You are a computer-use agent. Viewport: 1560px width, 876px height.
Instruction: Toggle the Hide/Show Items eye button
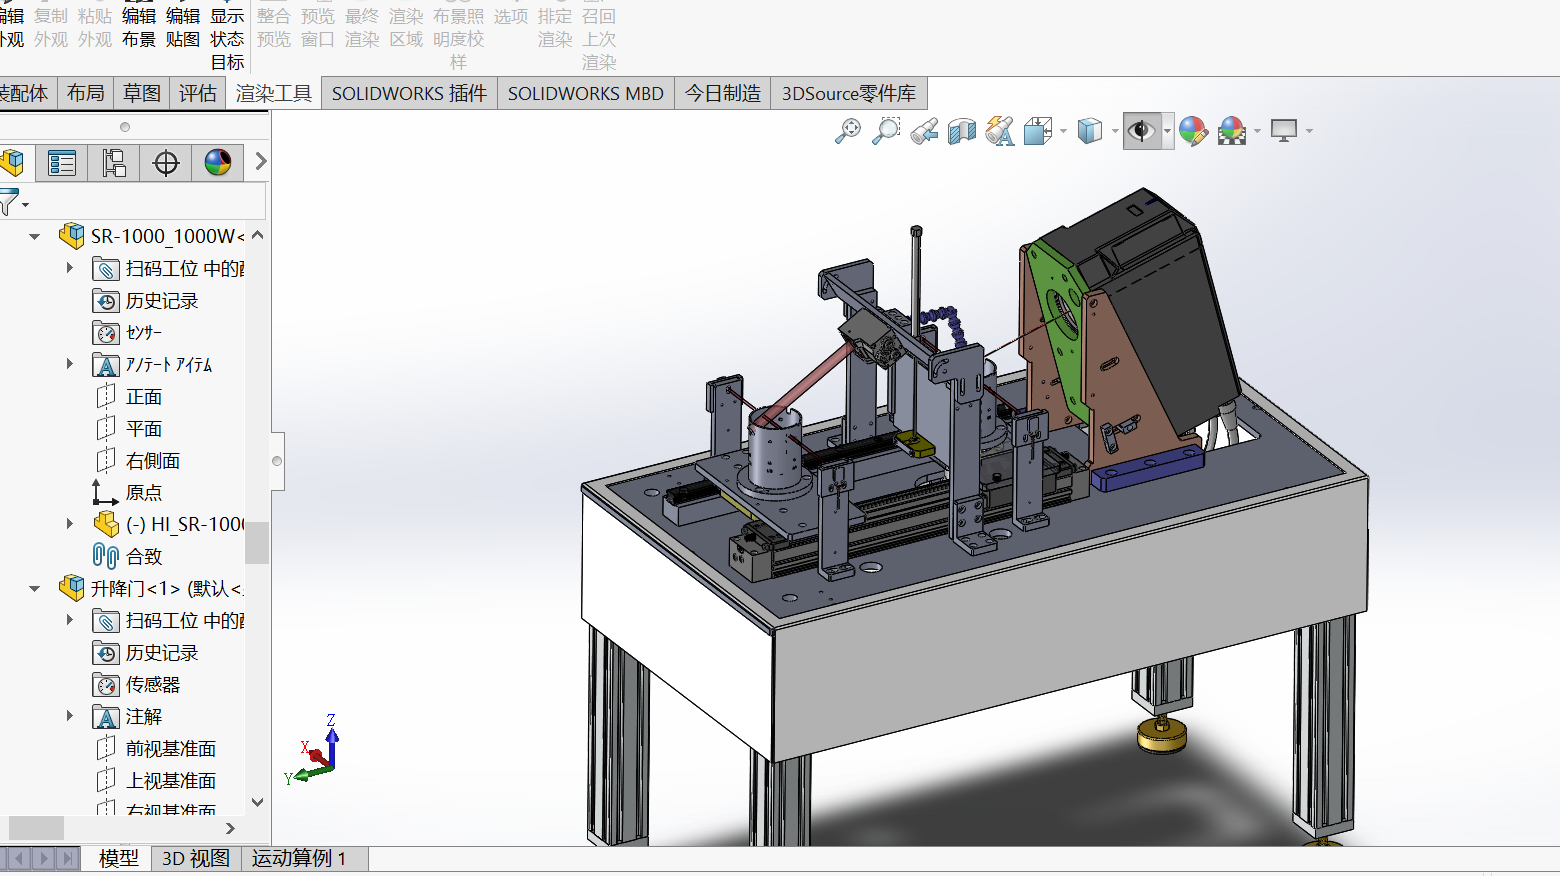coord(1141,131)
